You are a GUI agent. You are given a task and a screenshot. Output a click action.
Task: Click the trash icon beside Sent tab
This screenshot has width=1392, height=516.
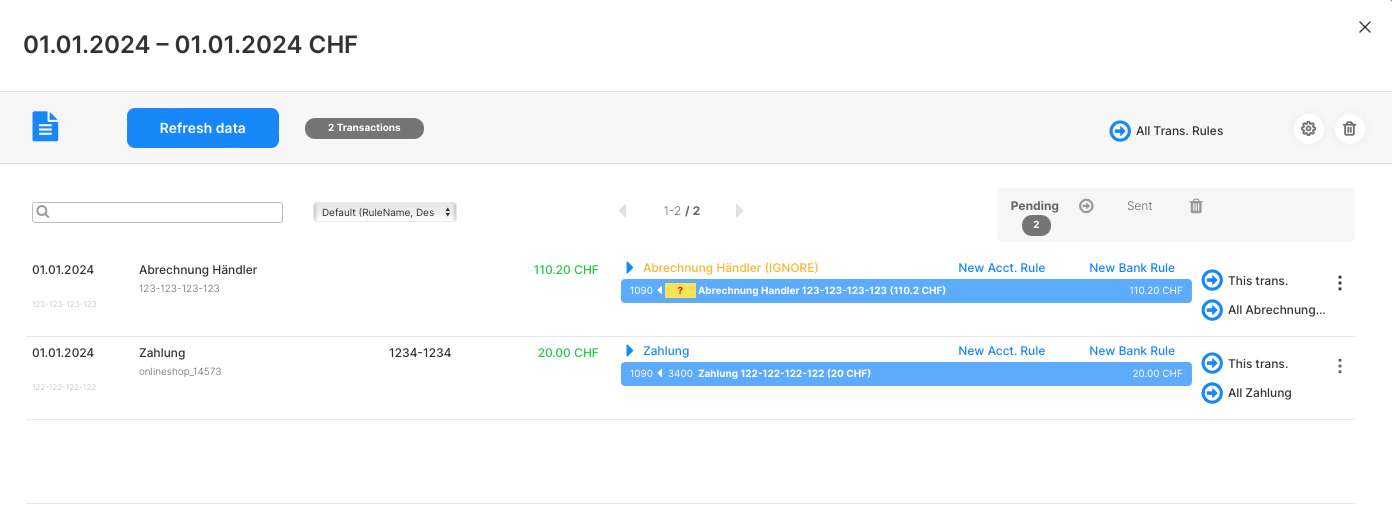click(x=1196, y=206)
